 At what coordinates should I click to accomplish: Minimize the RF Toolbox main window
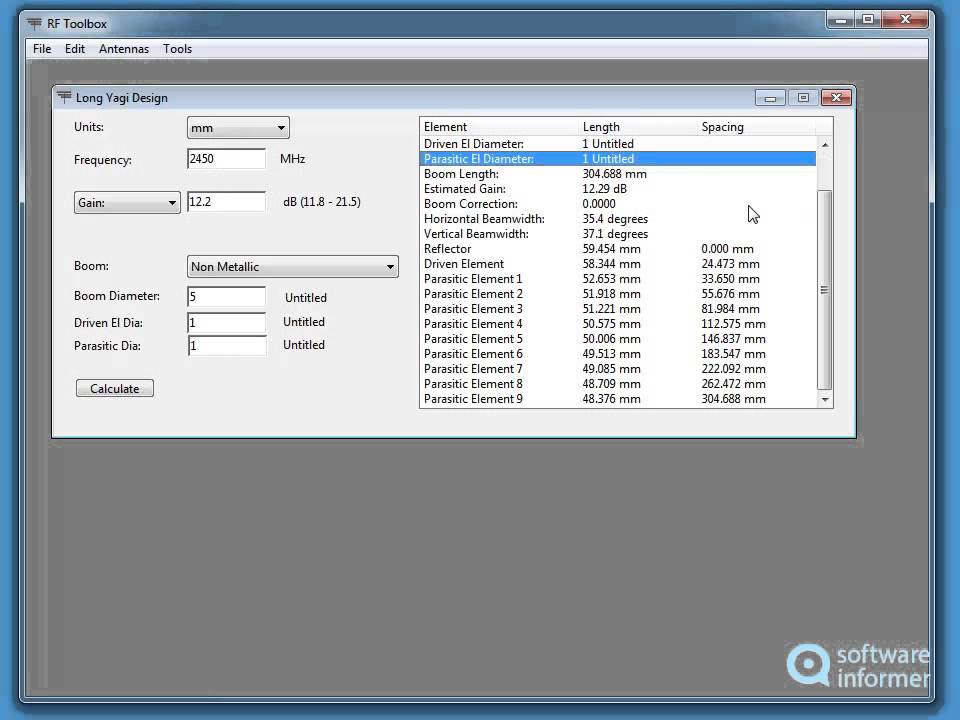click(x=841, y=20)
